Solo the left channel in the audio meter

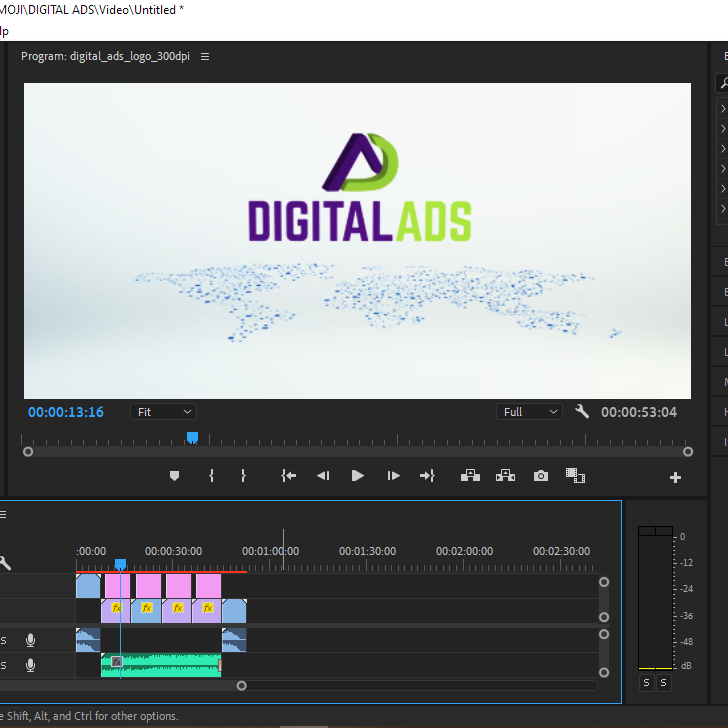point(646,682)
